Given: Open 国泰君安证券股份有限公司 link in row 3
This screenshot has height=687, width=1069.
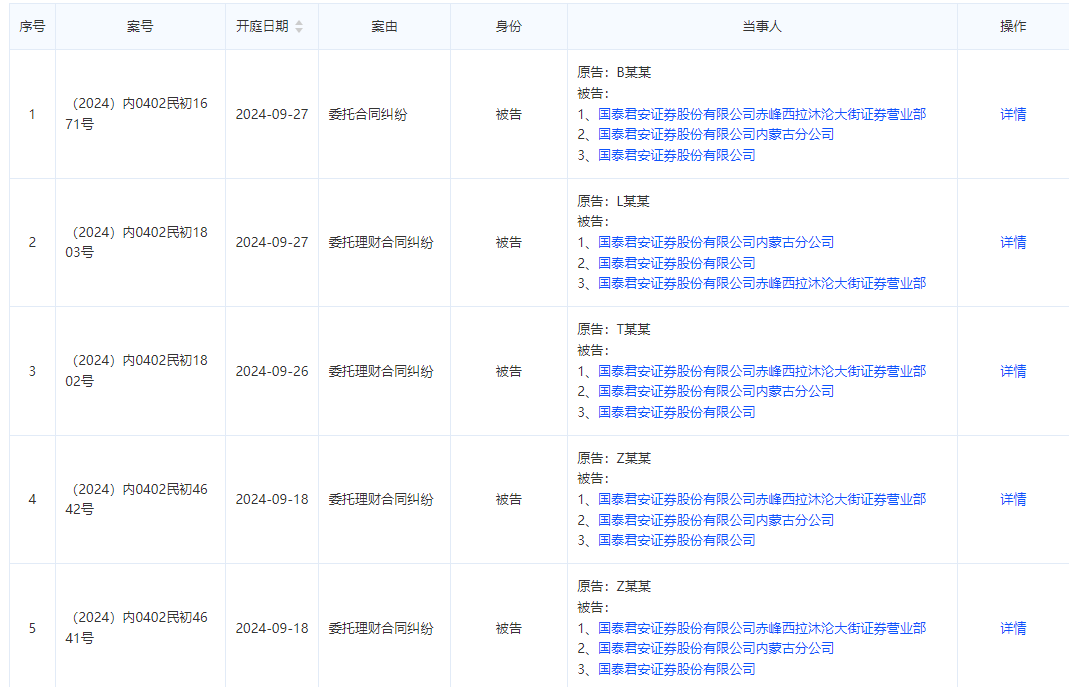Looking at the screenshot, I should [676, 412].
